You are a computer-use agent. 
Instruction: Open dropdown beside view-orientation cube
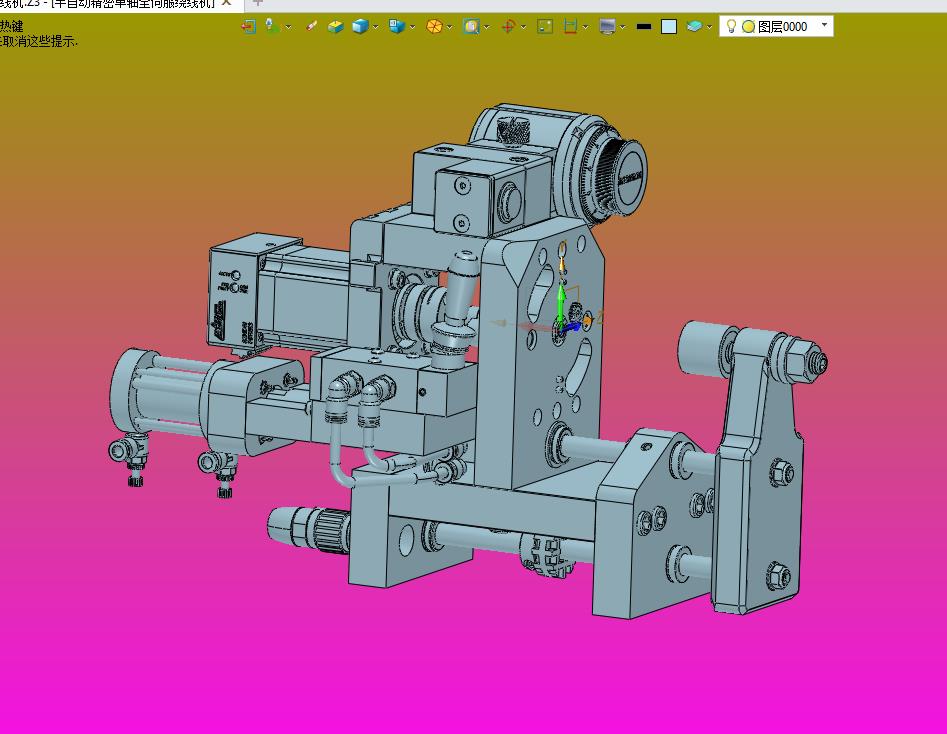[x=413, y=27]
